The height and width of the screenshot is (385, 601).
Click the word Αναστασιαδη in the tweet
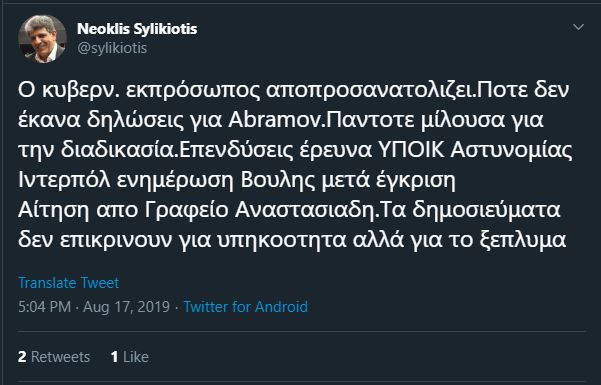(304, 209)
